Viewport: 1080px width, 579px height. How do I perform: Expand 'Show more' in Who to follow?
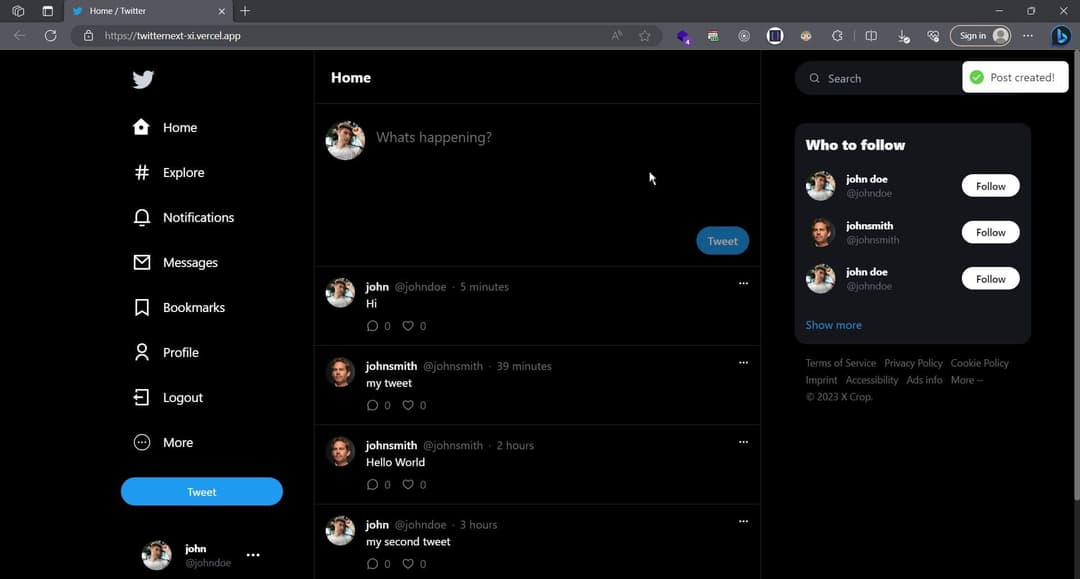tap(833, 324)
